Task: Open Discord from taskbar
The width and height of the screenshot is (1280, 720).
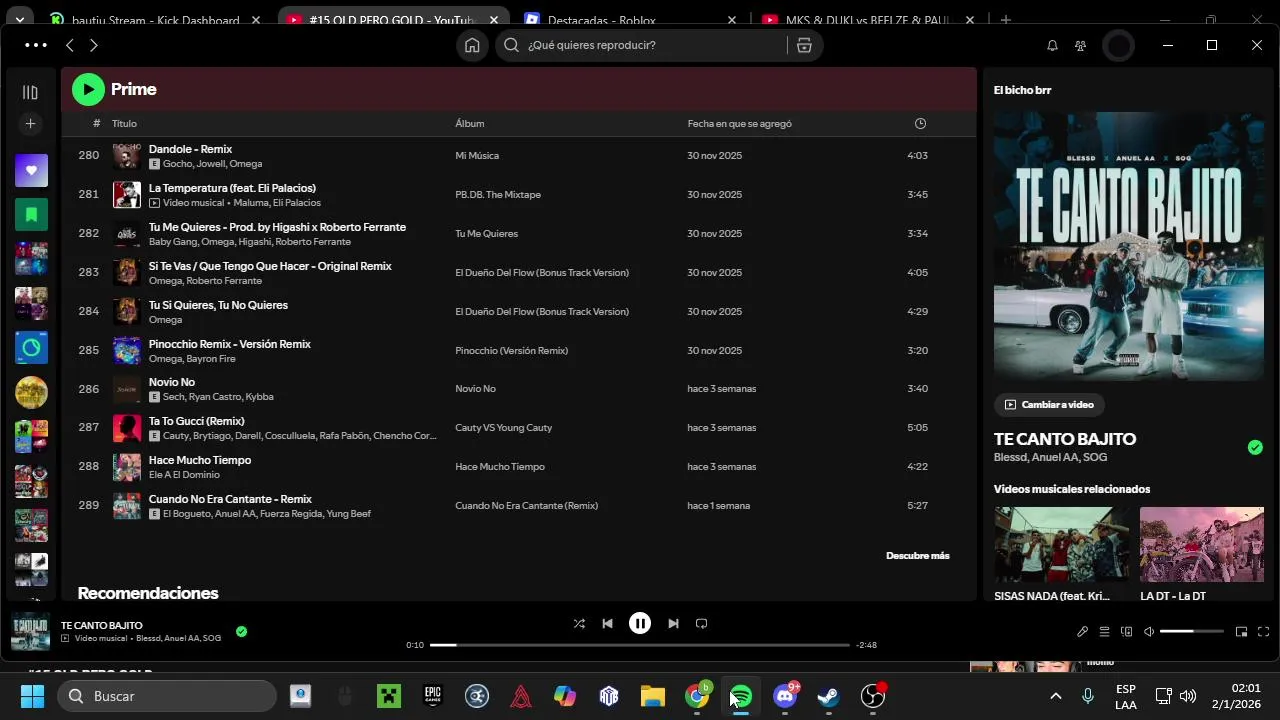Action: tap(785, 696)
